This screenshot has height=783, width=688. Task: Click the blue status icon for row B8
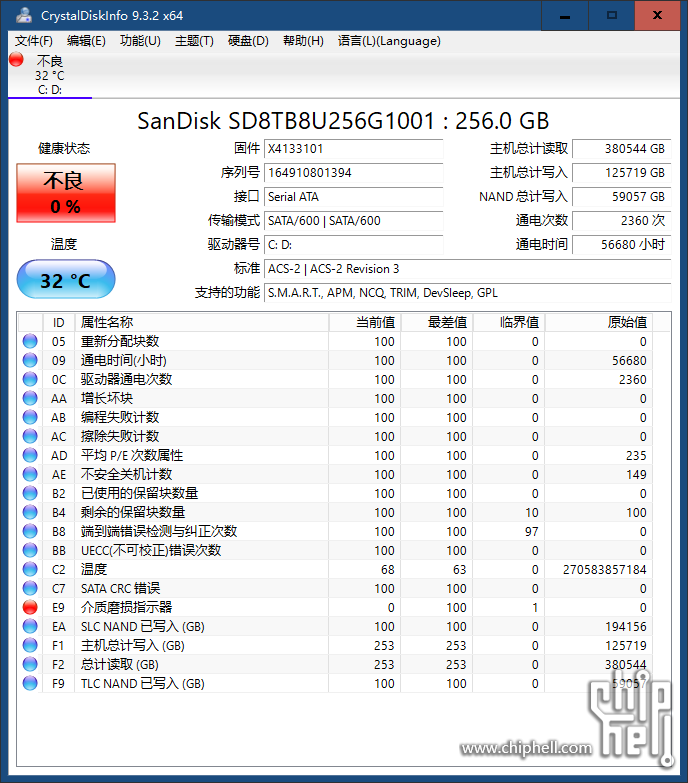(30, 531)
